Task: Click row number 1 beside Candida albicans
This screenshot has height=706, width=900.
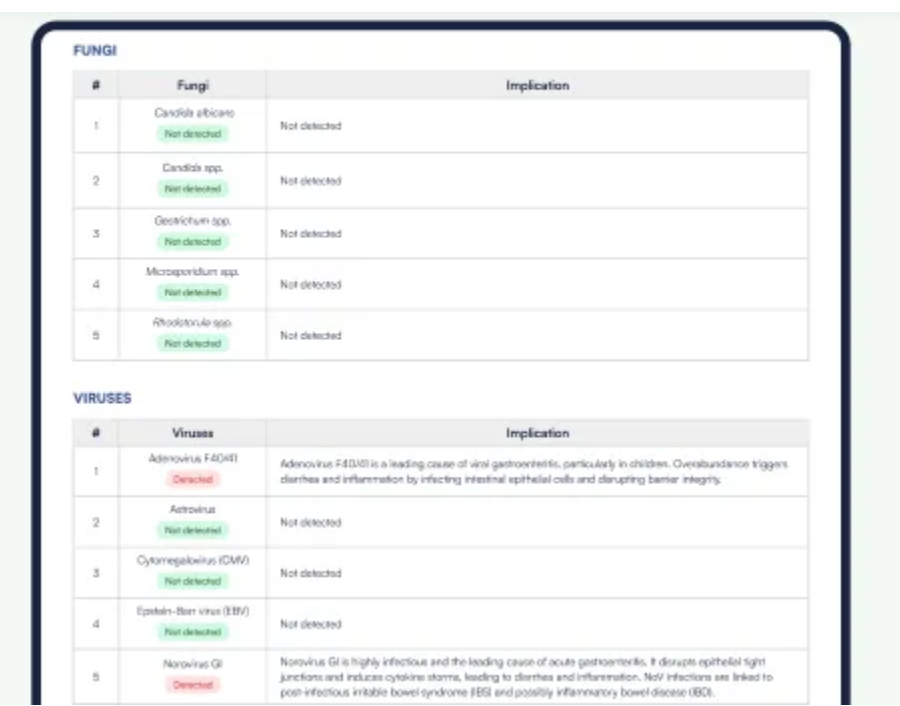Action: [96, 126]
